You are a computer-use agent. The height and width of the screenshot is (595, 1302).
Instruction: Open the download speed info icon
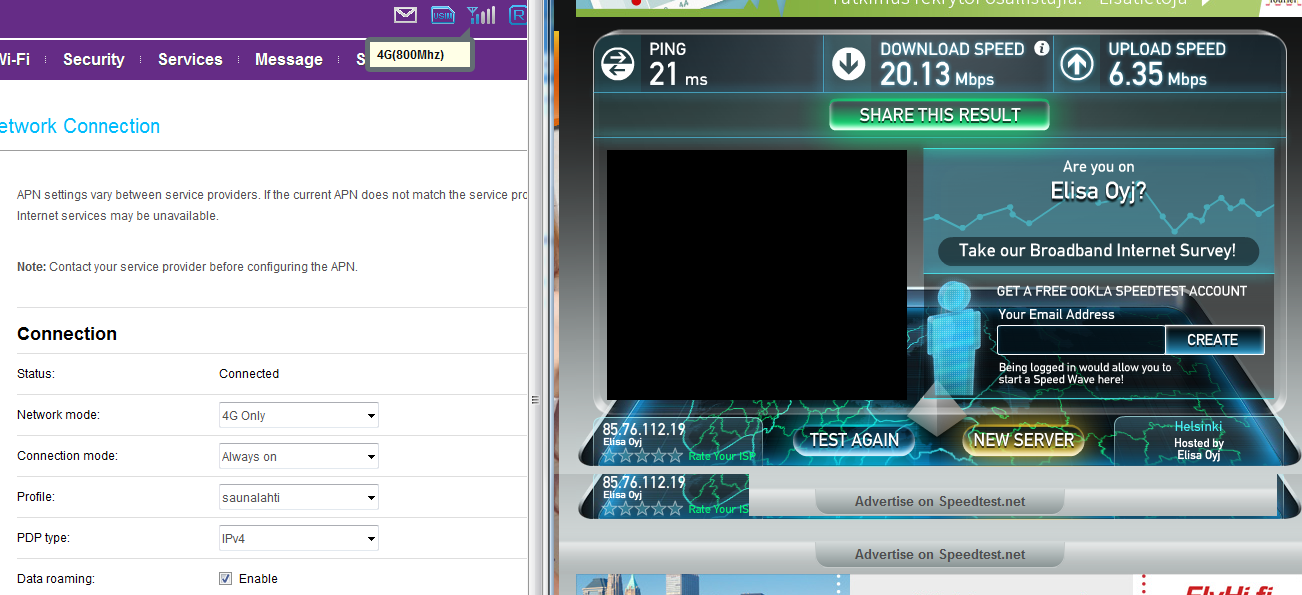pyautogui.click(x=1041, y=48)
